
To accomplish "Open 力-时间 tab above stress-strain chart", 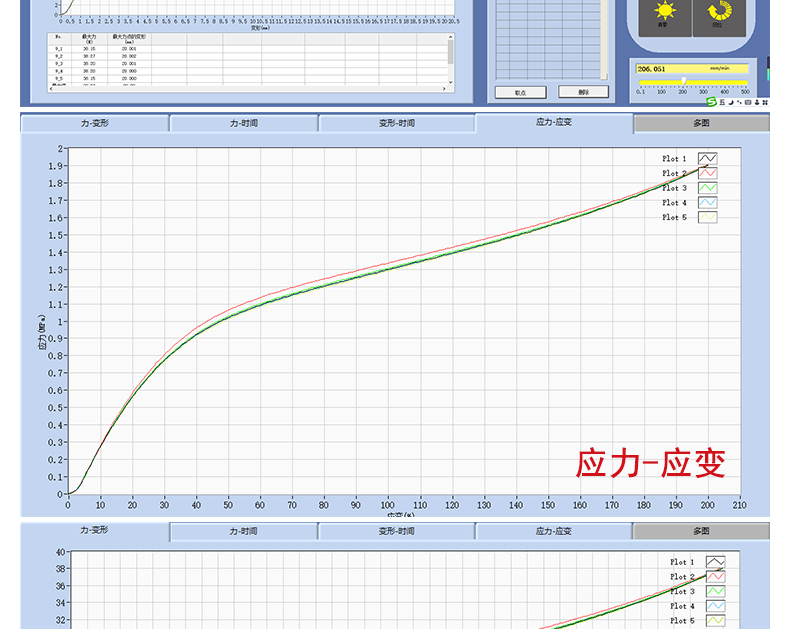I will 243,124.
